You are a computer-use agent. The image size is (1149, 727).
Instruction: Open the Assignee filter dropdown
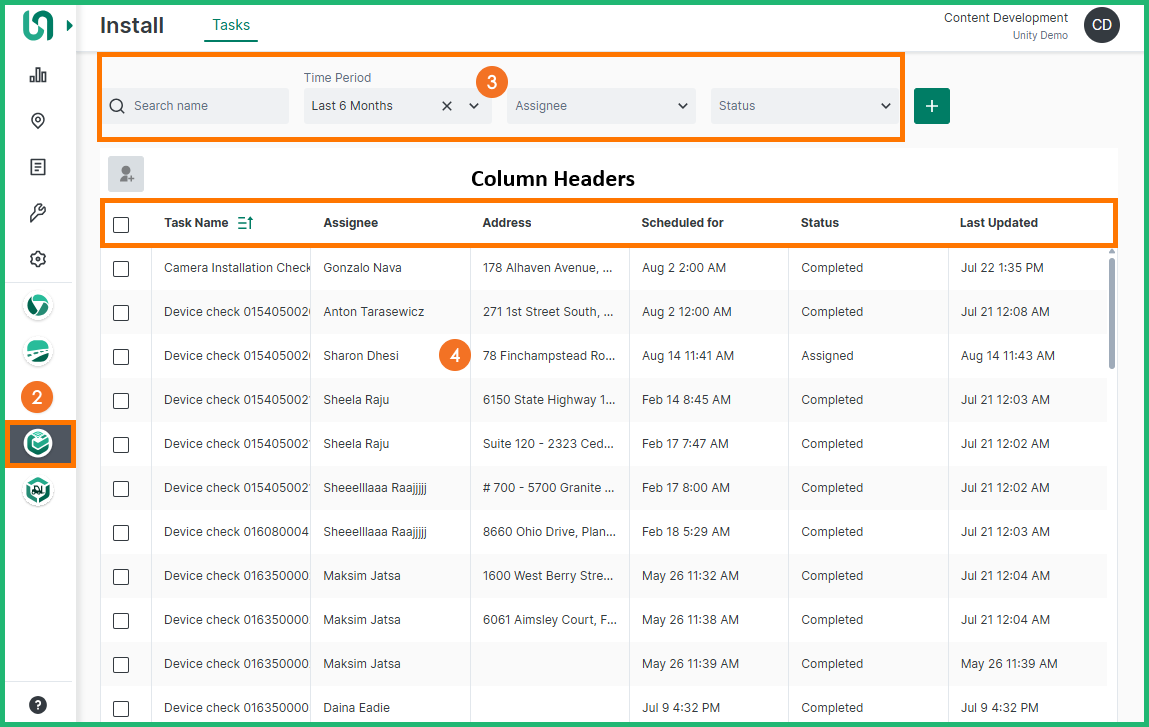(x=600, y=106)
